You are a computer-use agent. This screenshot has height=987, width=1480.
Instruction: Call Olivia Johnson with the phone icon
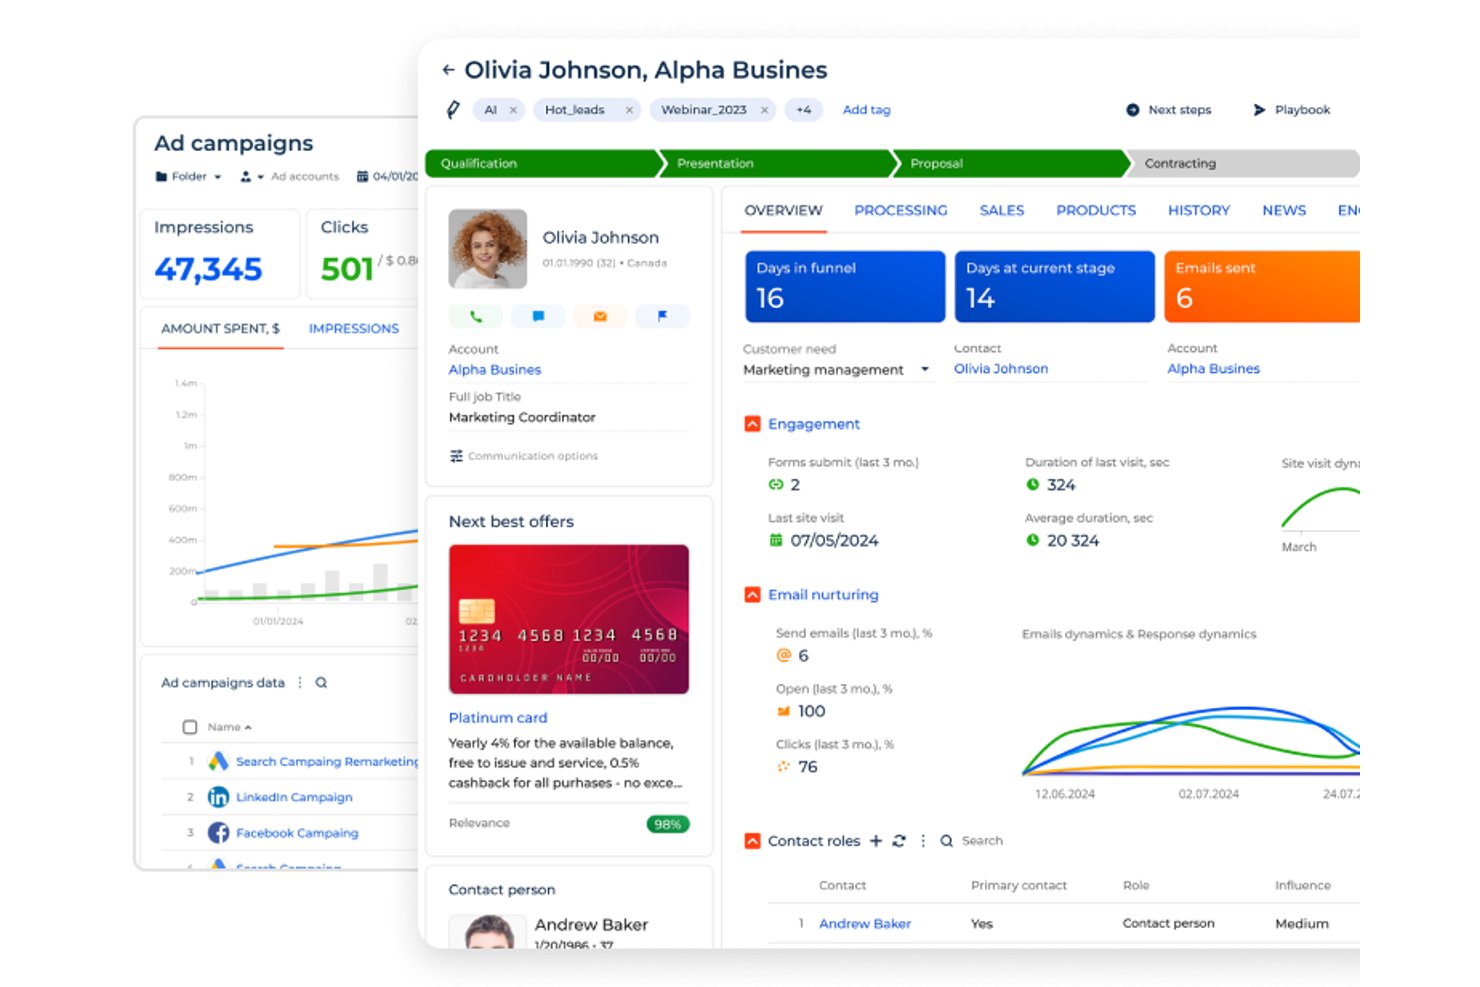point(476,317)
